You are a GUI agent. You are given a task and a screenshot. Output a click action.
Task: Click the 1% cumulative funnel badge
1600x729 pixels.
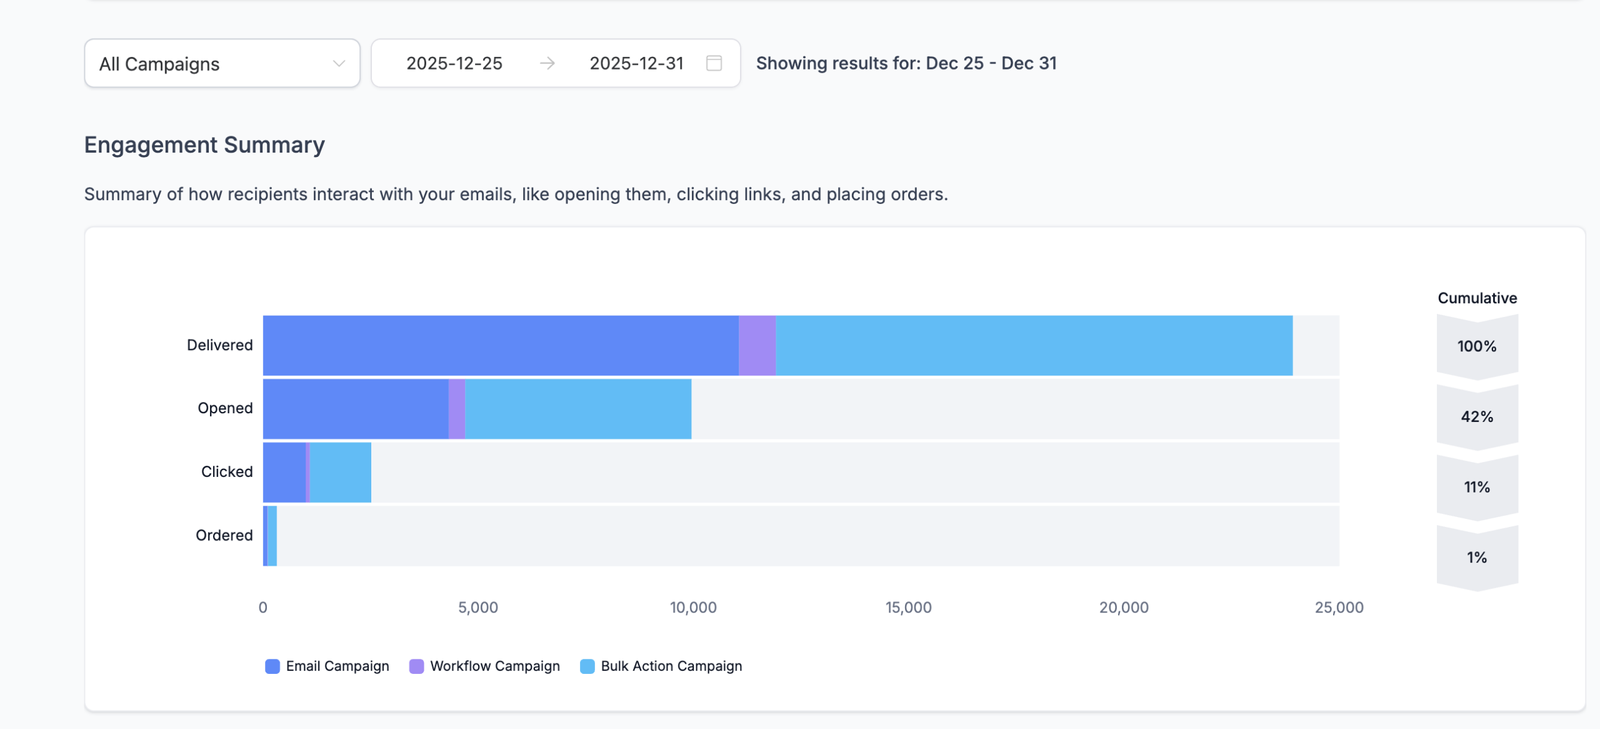click(1477, 558)
